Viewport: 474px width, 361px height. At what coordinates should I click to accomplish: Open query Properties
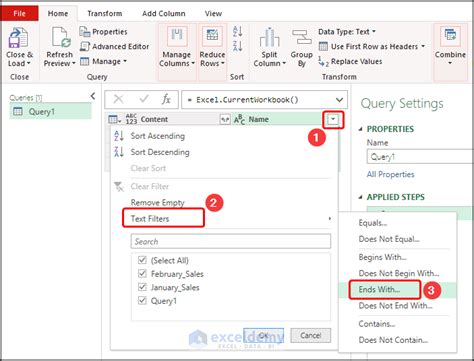click(x=104, y=32)
